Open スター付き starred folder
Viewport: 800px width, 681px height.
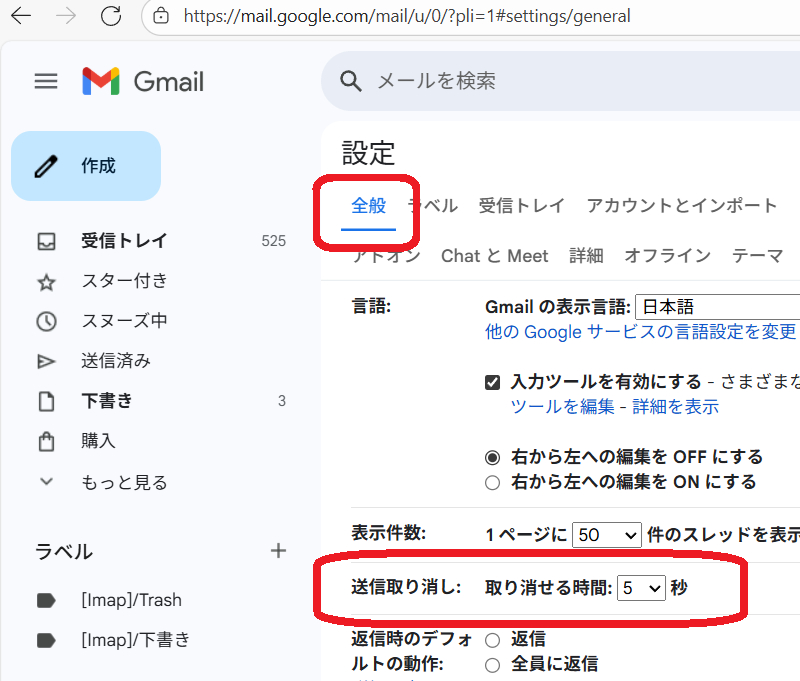click(124, 281)
